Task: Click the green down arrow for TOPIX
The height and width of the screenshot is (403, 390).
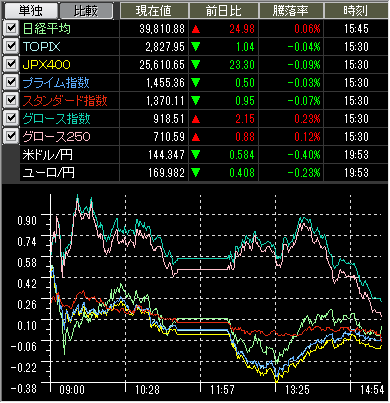Action: (196, 47)
